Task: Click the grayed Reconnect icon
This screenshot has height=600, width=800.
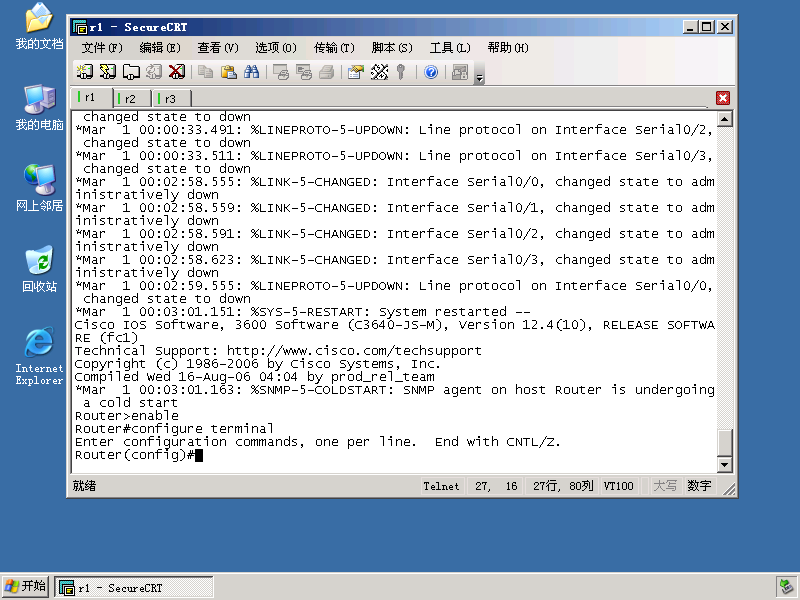Action: point(154,72)
